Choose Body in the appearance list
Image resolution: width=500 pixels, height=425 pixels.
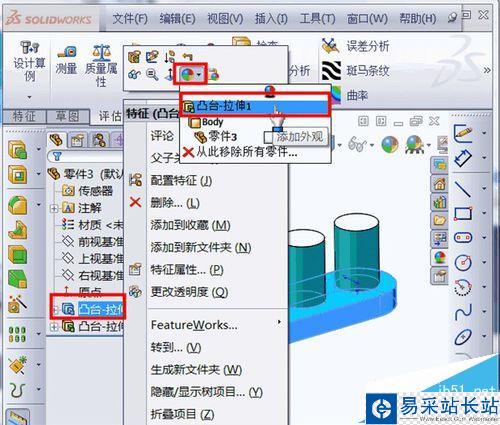click(206, 122)
